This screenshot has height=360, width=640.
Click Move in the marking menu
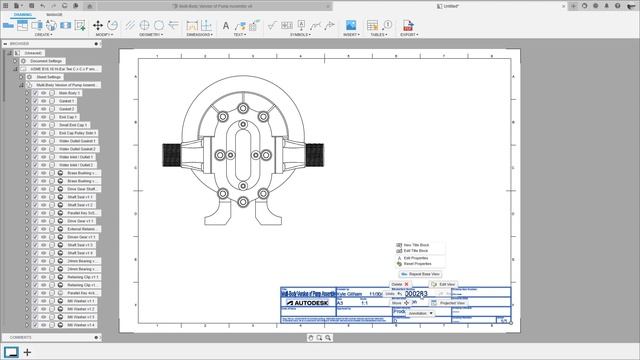(400, 303)
